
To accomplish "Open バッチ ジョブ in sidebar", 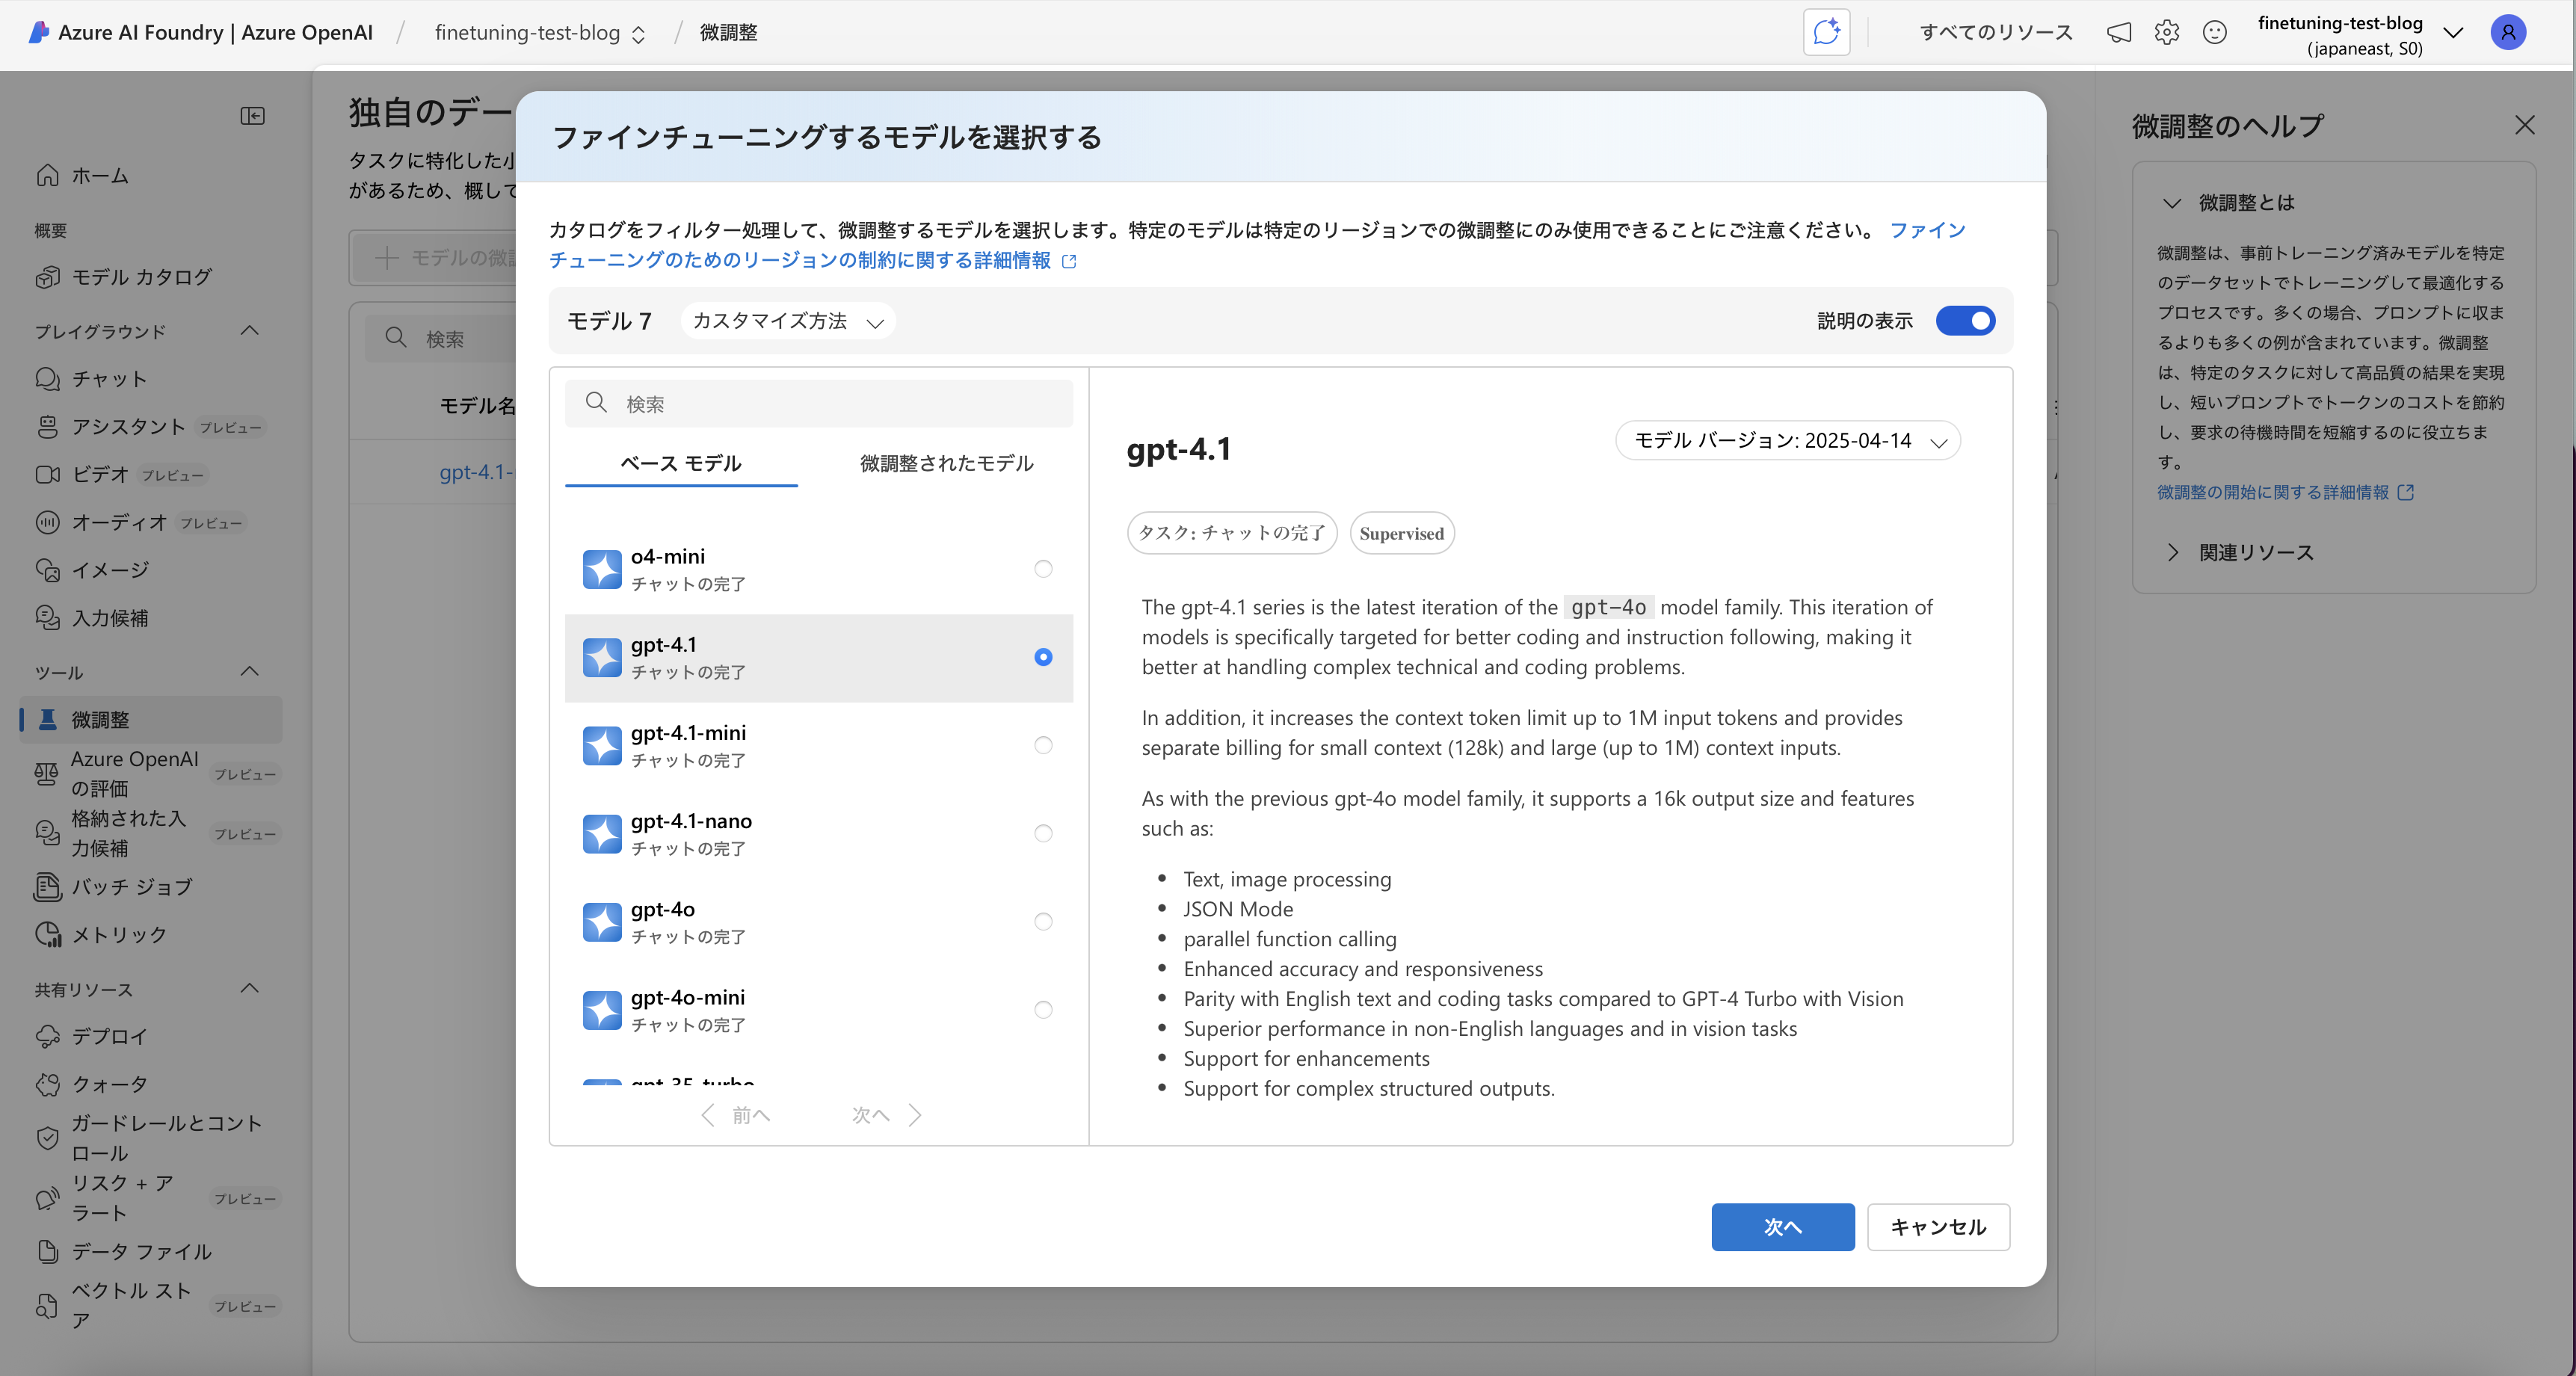I will (150, 887).
